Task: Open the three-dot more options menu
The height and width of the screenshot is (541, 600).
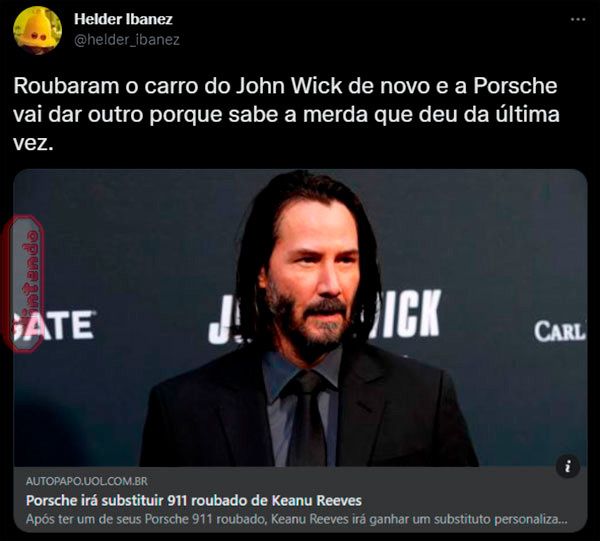Action: click(x=578, y=19)
